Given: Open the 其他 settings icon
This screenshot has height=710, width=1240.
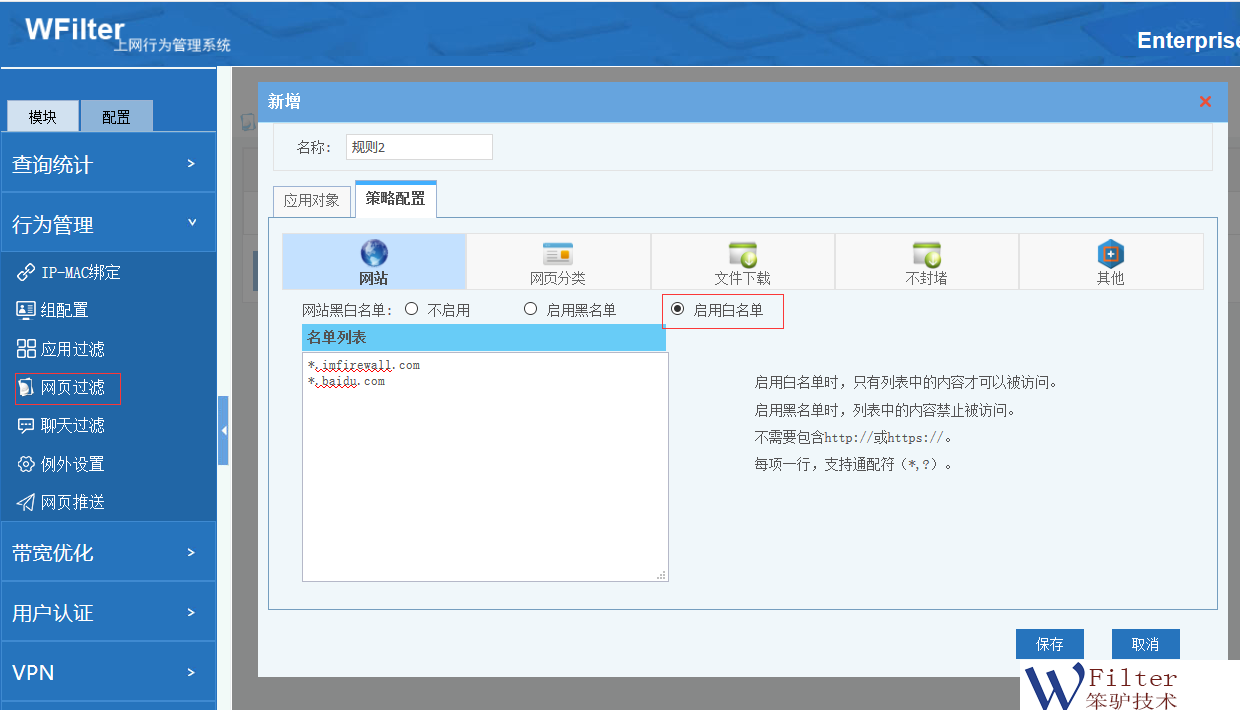Looking at the screenshot, I should tap(1110, 254).
